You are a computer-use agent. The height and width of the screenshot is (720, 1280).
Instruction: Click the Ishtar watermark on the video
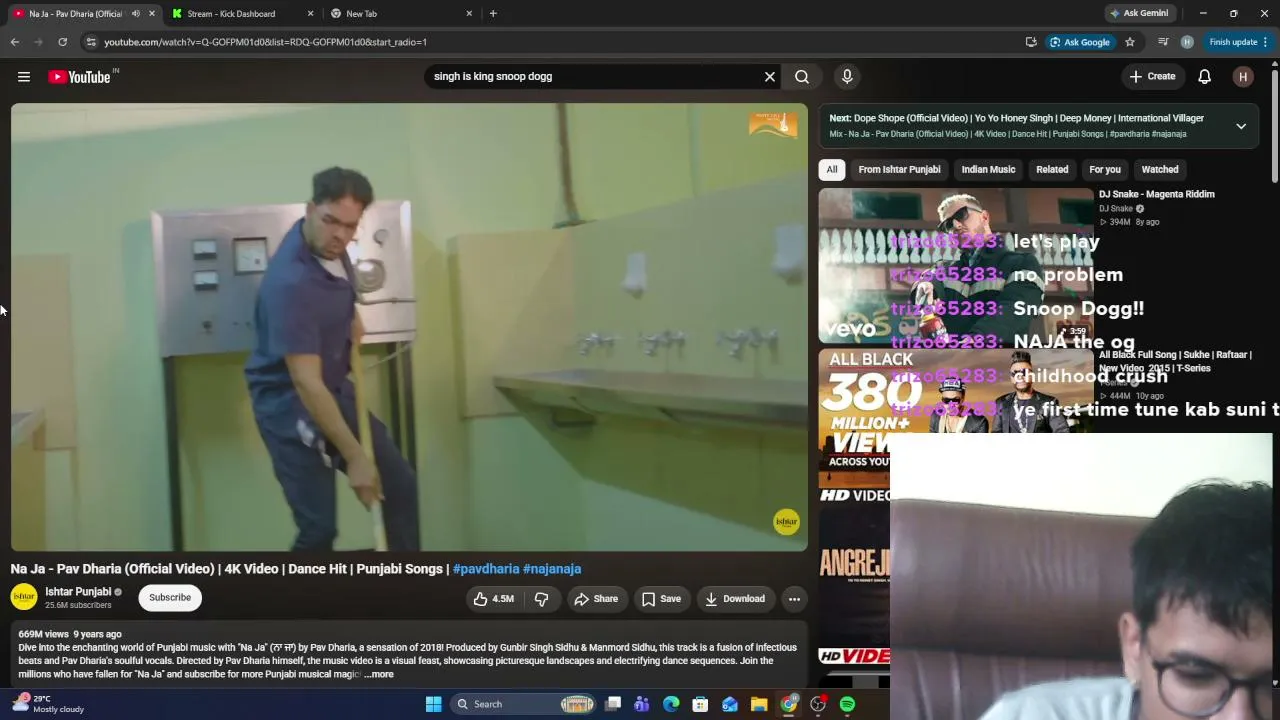click(787, 521)
